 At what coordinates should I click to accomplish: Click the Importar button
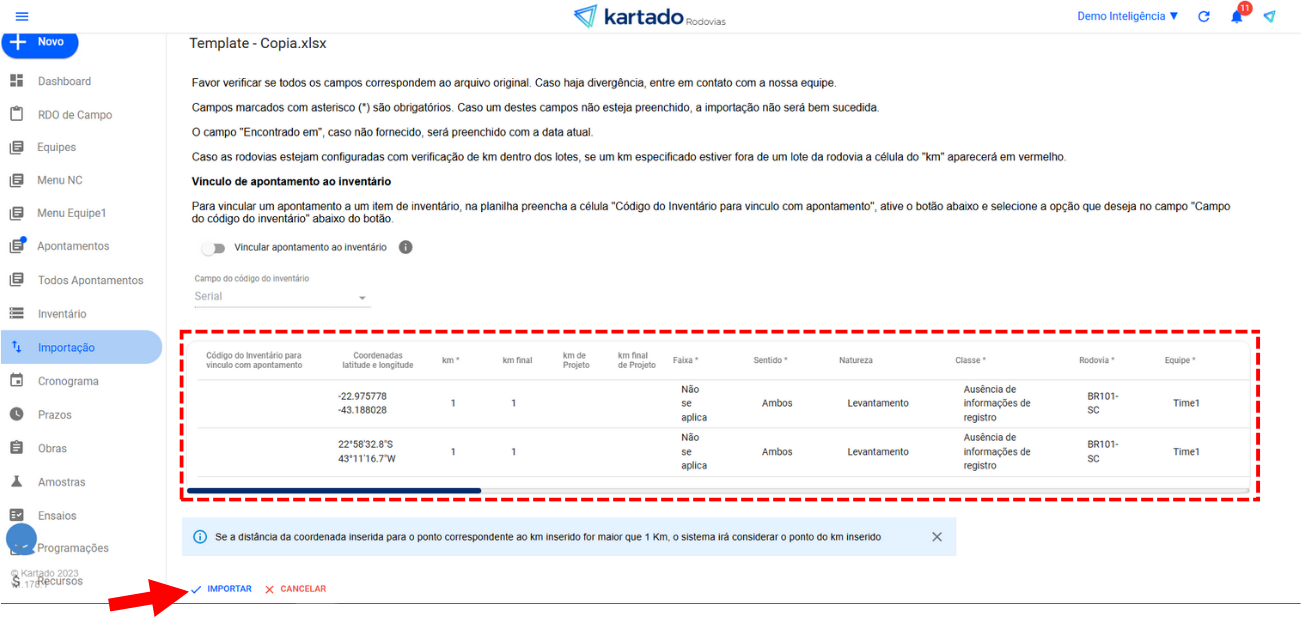221,589
